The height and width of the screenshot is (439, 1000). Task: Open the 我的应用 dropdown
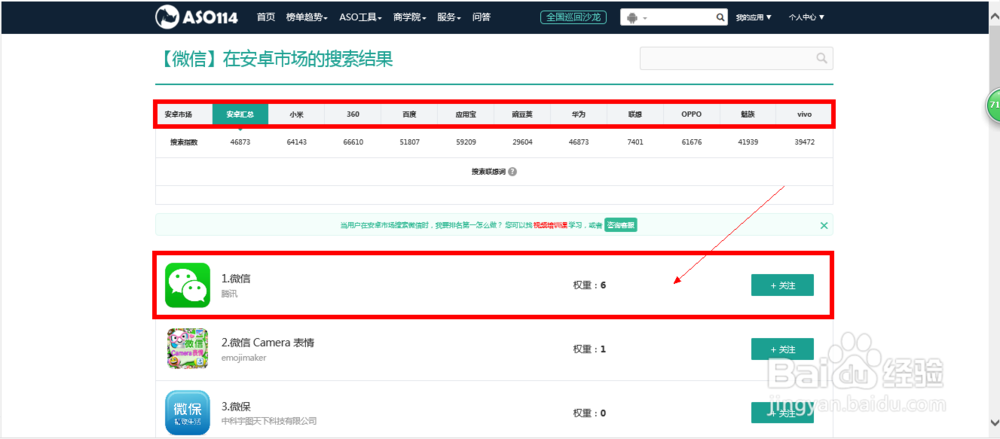click(753, 17)
